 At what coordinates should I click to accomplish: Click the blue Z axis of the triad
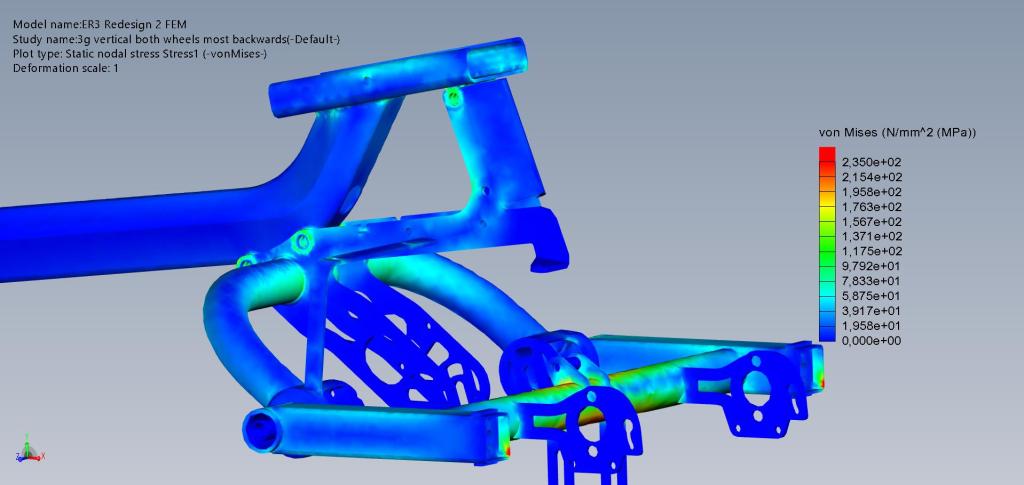coord(23,457)
